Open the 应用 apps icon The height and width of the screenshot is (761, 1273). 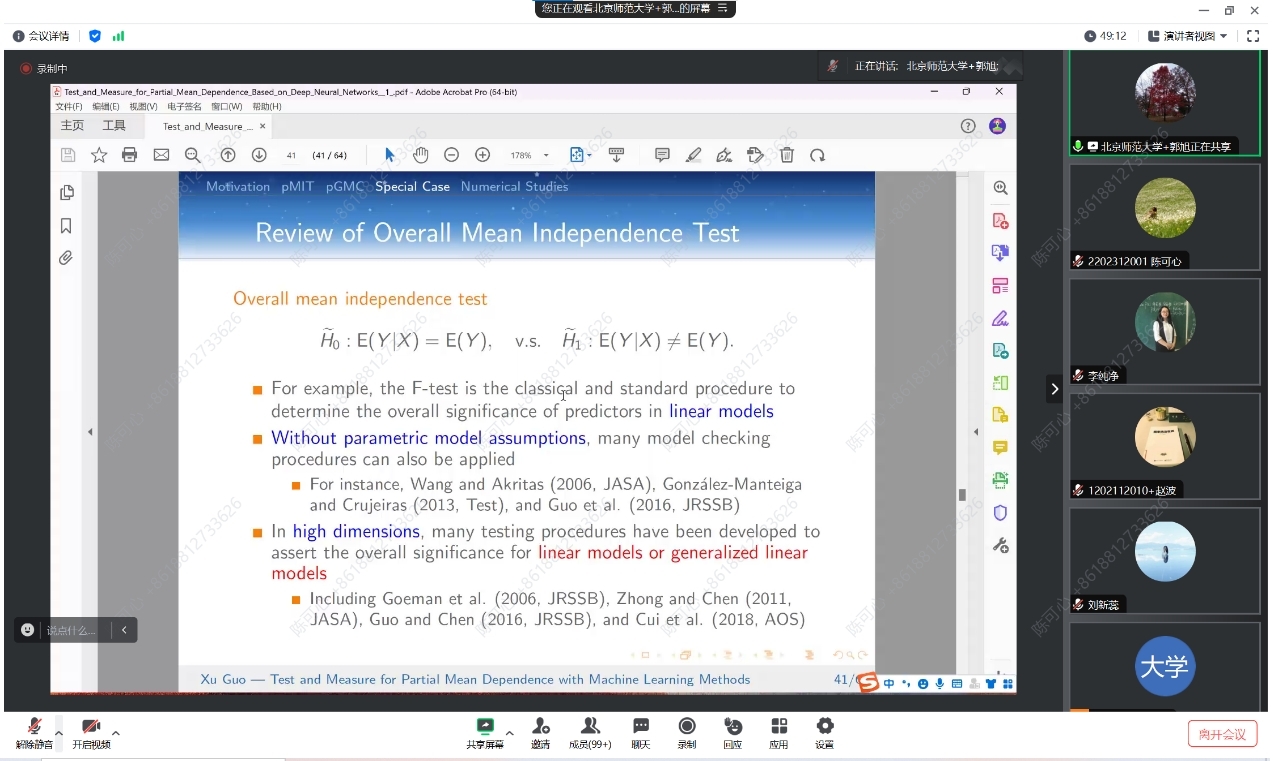779,731
